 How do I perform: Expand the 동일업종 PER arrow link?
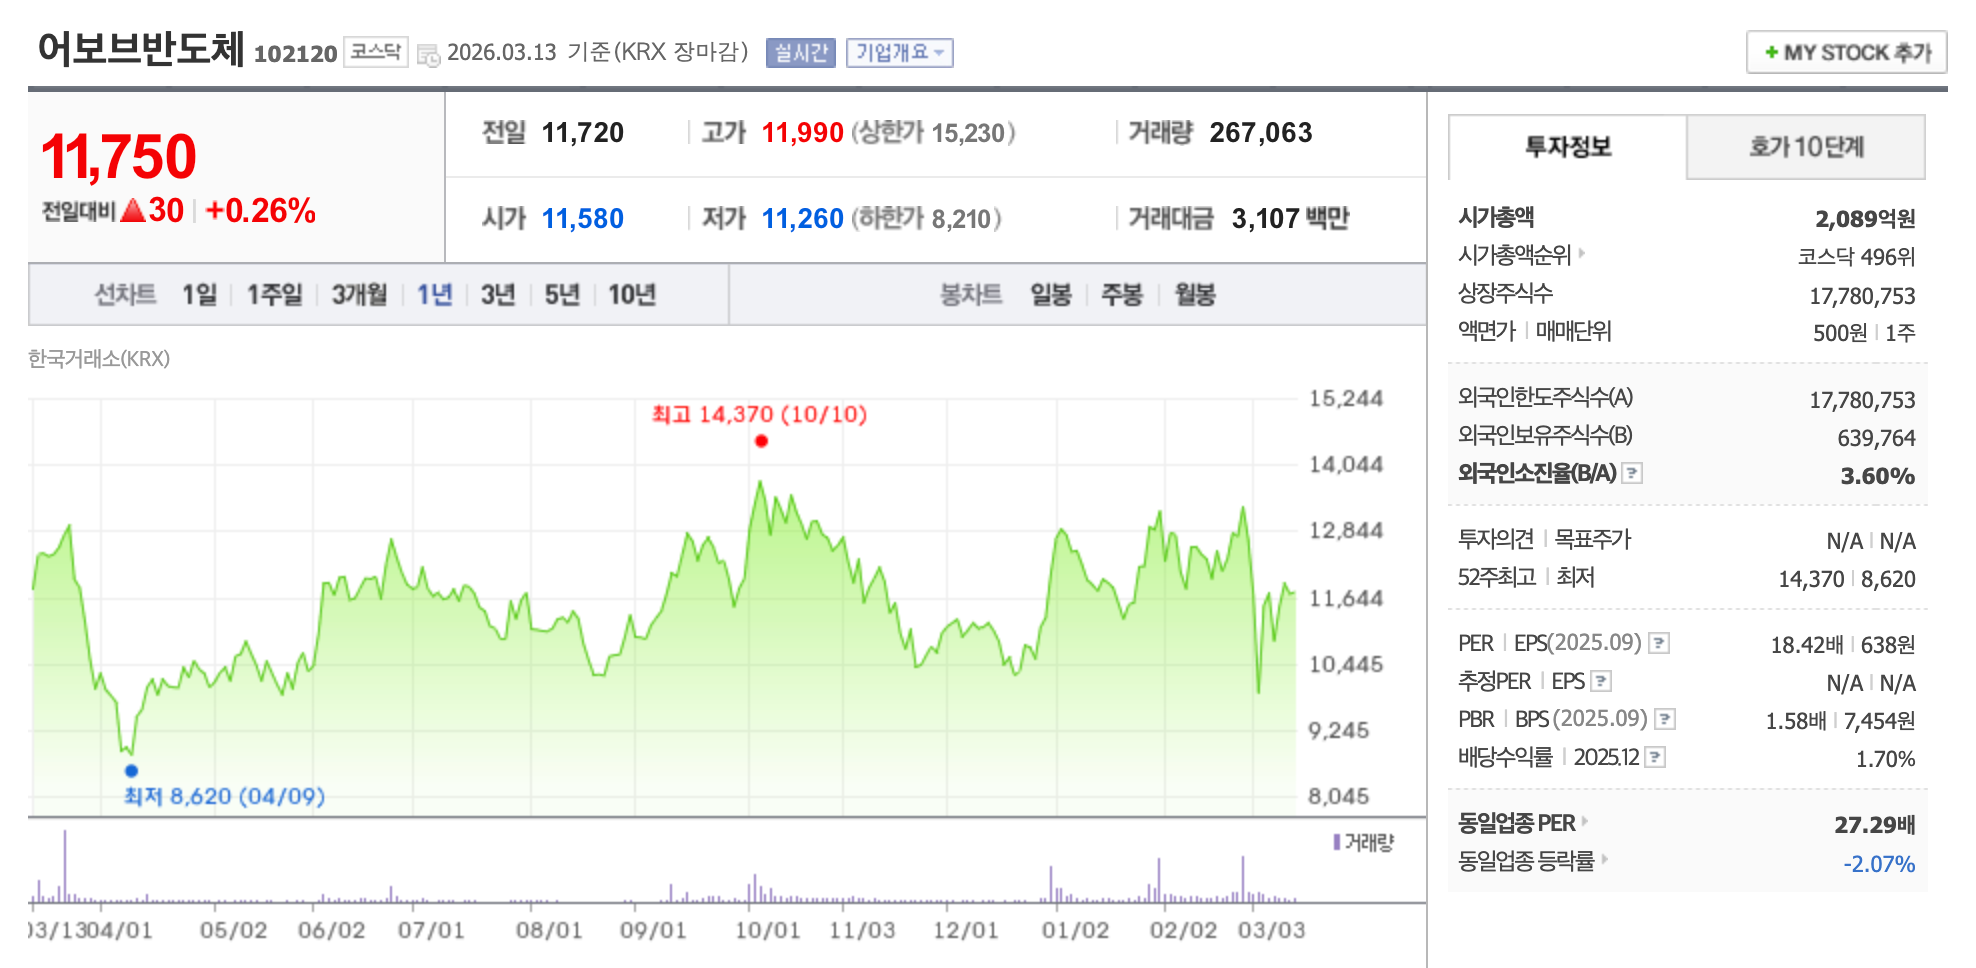[x=1585, y=821]
